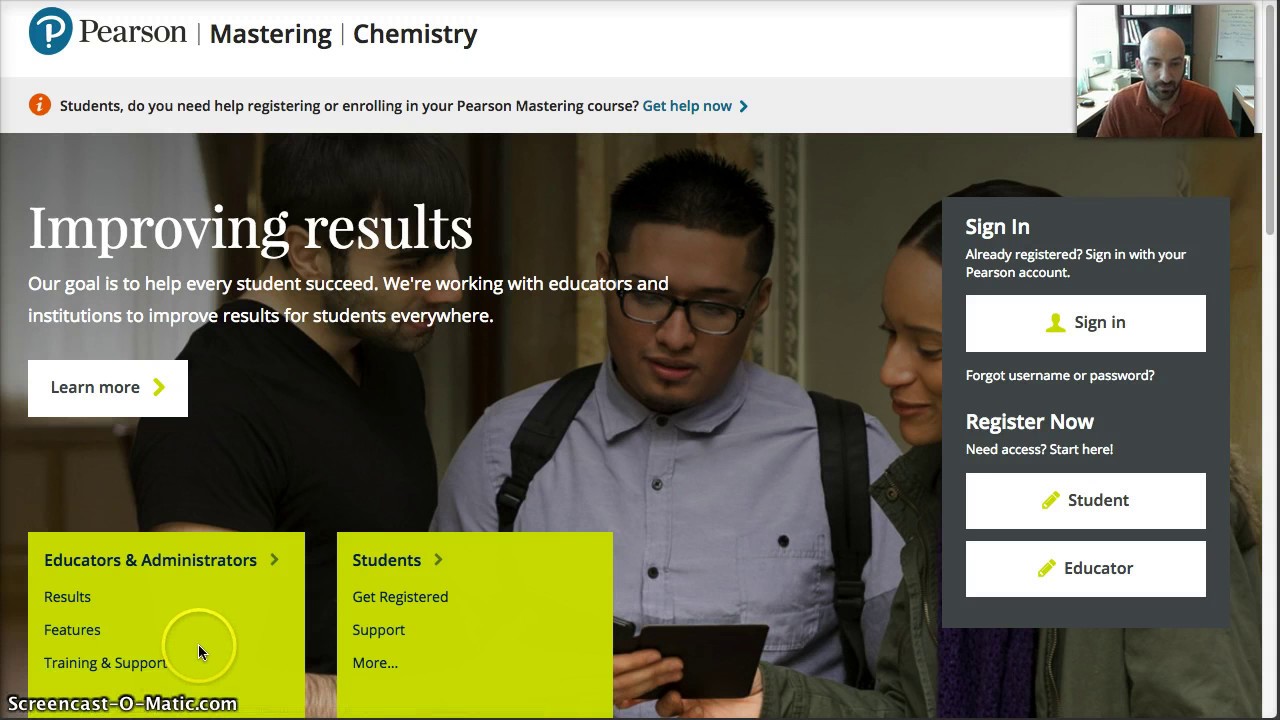Click the Pearson logo icon
The image size is (1280, 720).
(x=51, y=31)
